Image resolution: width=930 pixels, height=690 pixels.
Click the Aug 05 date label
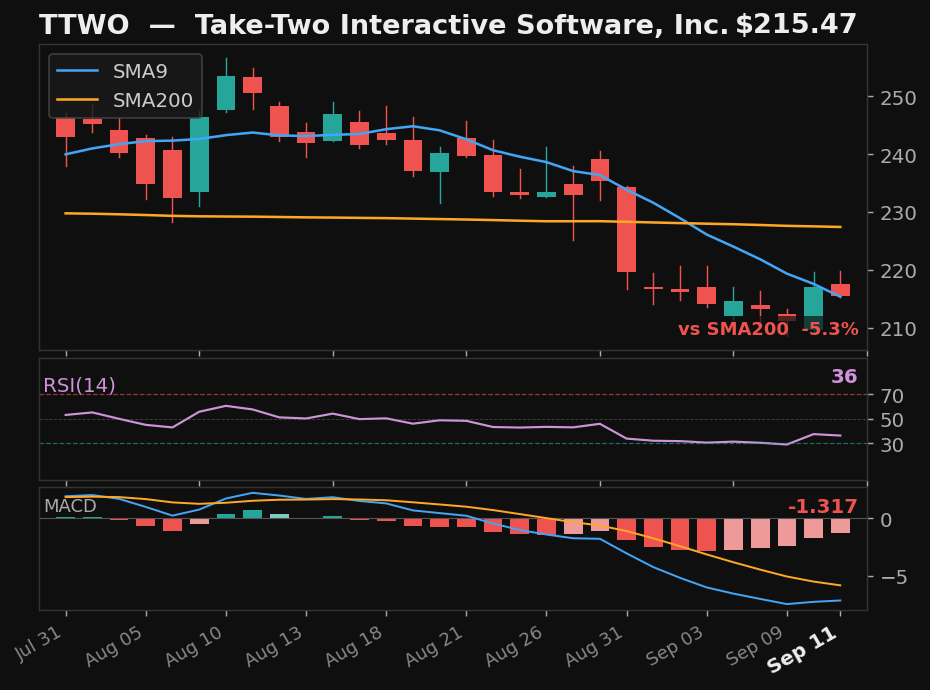tap(114, 646)
